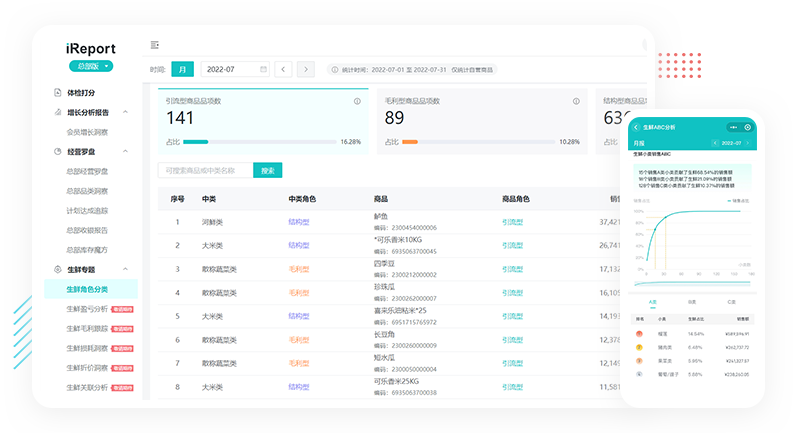Click the 增长分析报告 chart icon

(58, 112)
